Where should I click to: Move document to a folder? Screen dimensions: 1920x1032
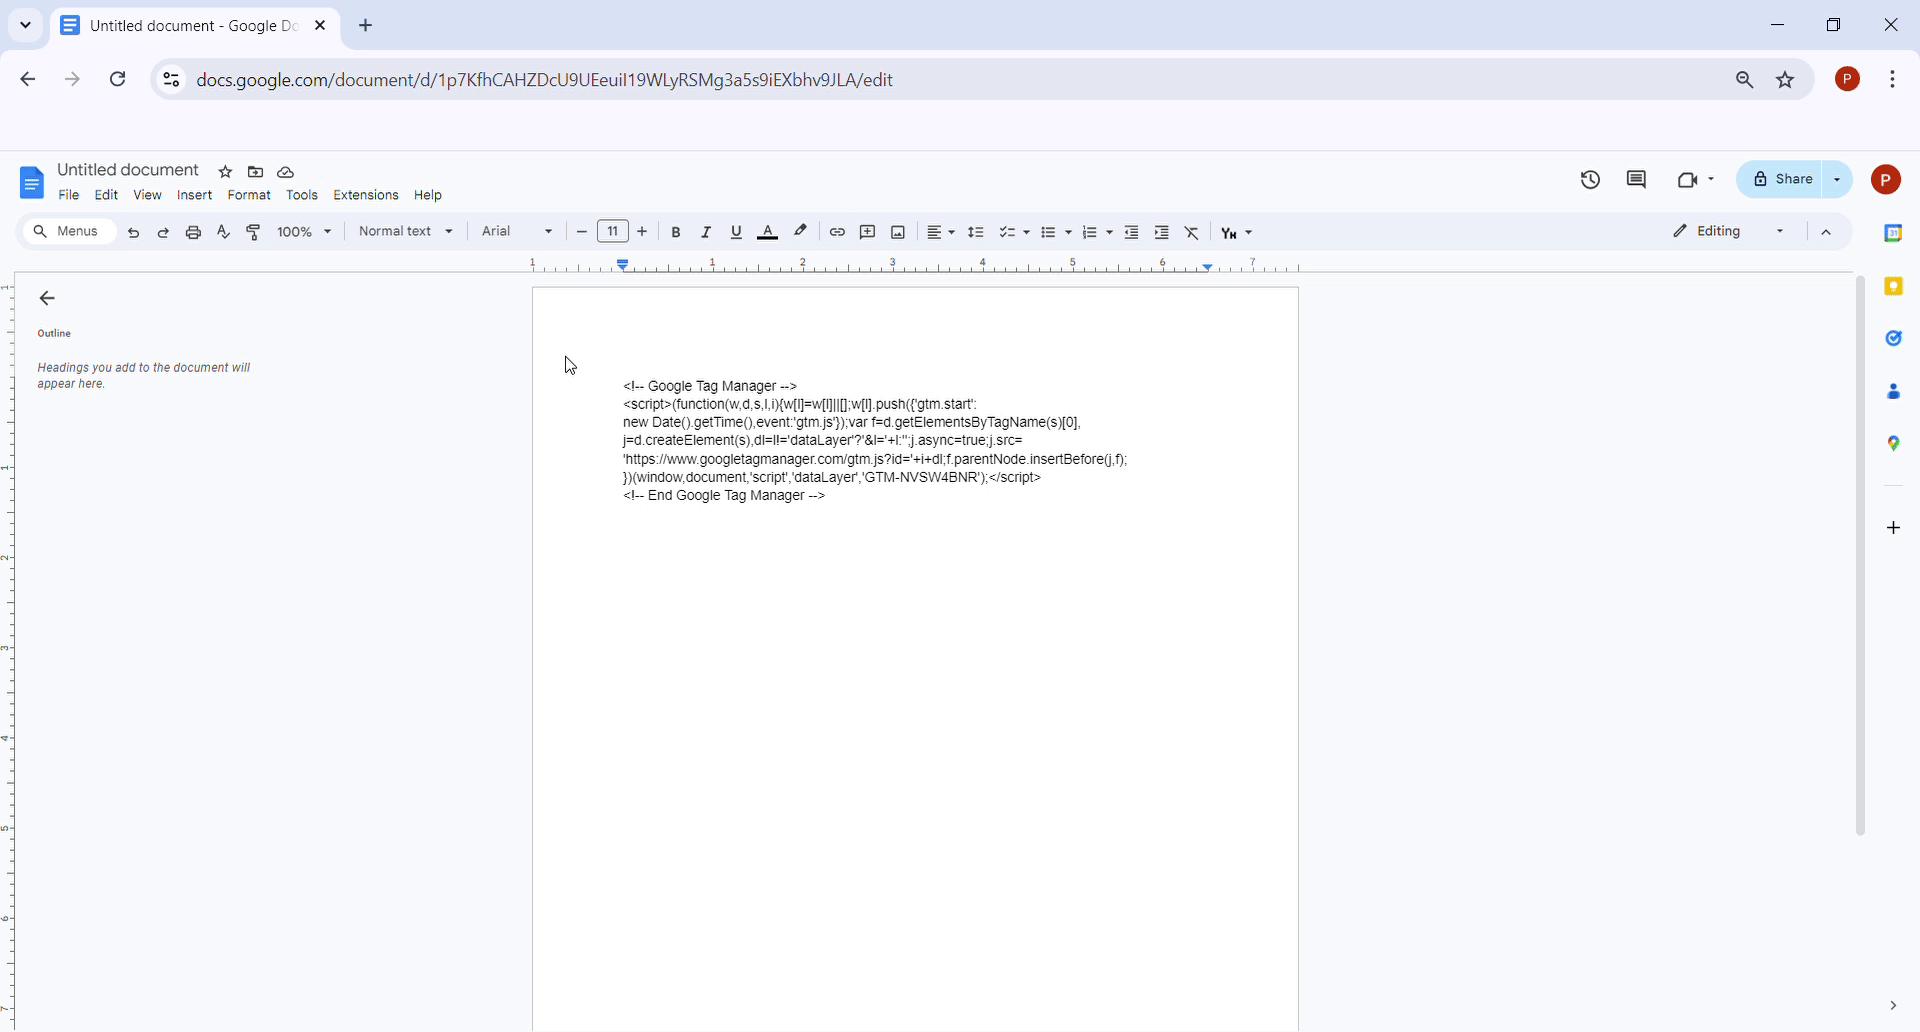pyautogui.click(x=256, y=172)
